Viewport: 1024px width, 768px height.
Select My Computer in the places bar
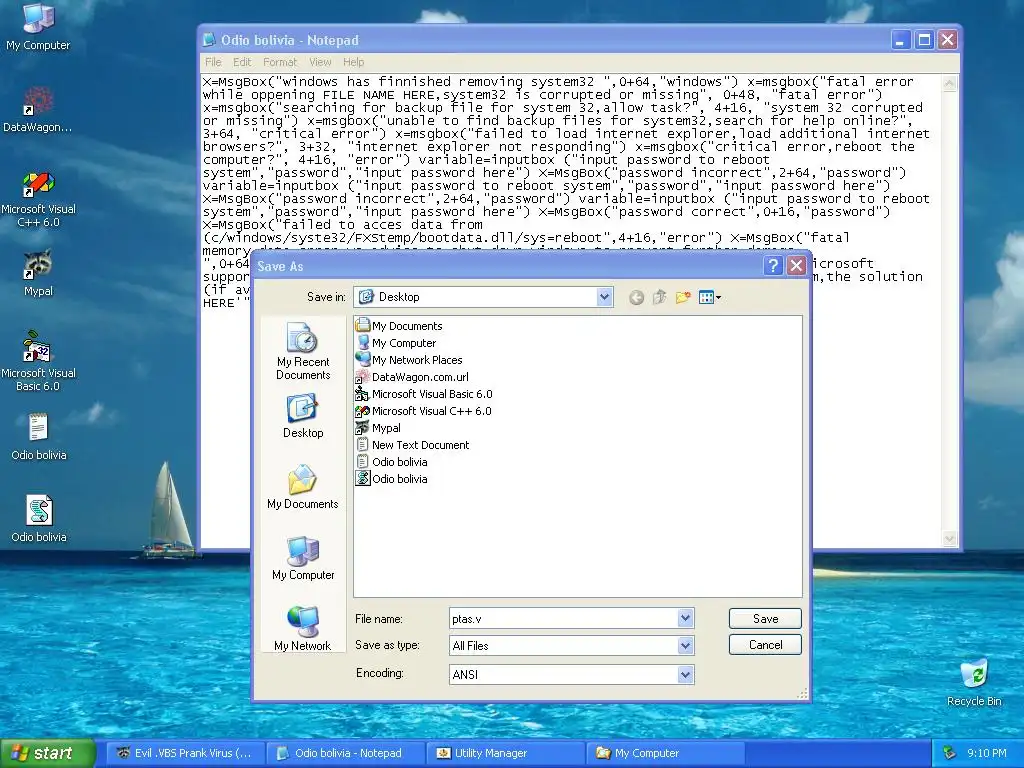[x=302, y=558]
